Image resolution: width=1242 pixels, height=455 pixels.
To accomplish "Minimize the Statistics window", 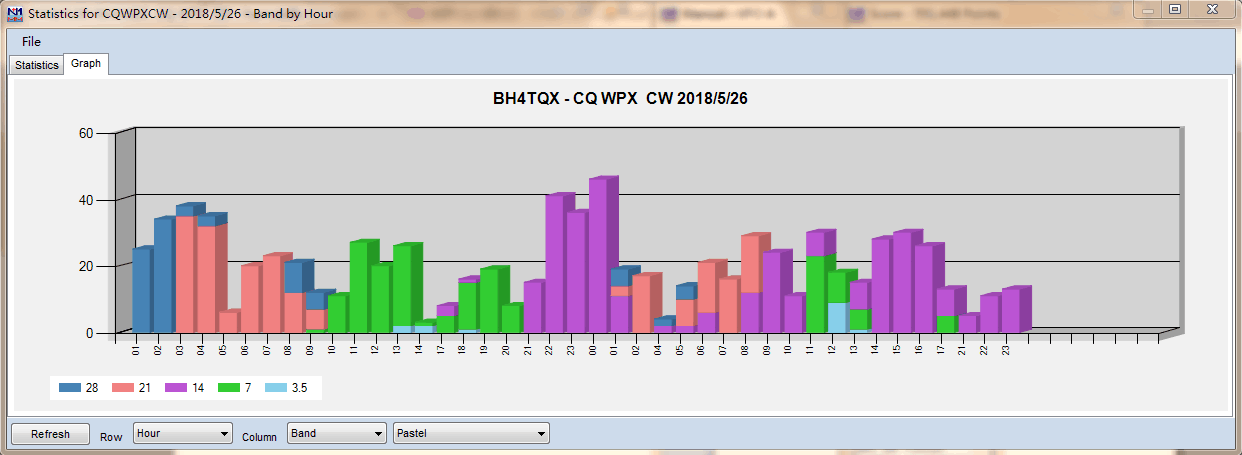I will pyautogui.click(x=1148, y=9).
